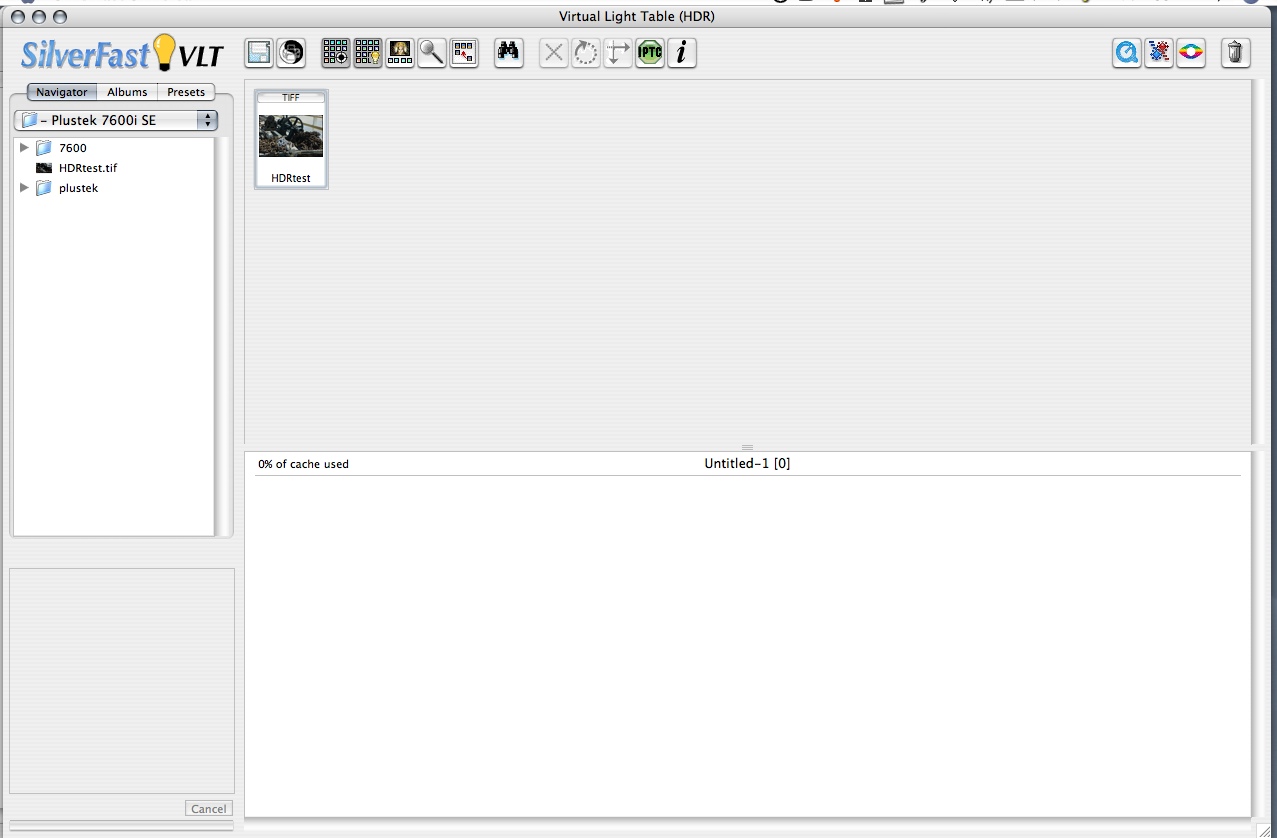The image size is (1277, 838).
Task: Click the binoculars search icon
Action: pos(509,53)
